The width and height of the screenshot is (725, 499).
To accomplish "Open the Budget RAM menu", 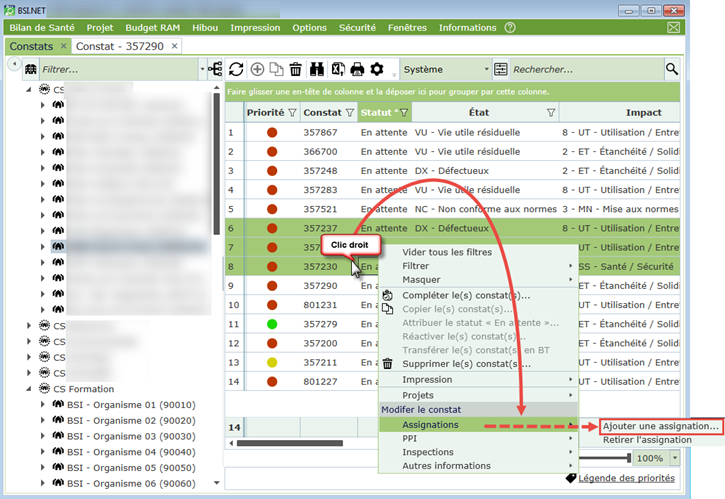I will click(x=153, y=28).
